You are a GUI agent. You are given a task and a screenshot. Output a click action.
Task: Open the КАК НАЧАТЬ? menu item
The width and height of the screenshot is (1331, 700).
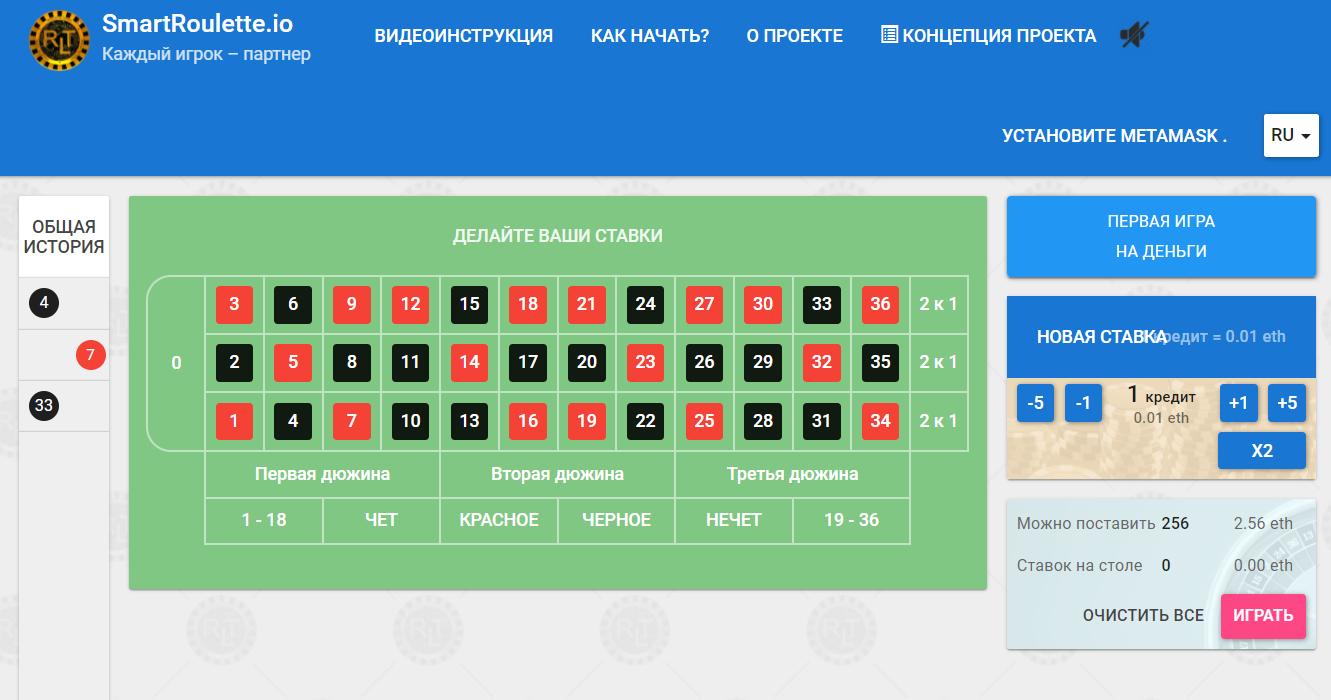tap(650, 36)
